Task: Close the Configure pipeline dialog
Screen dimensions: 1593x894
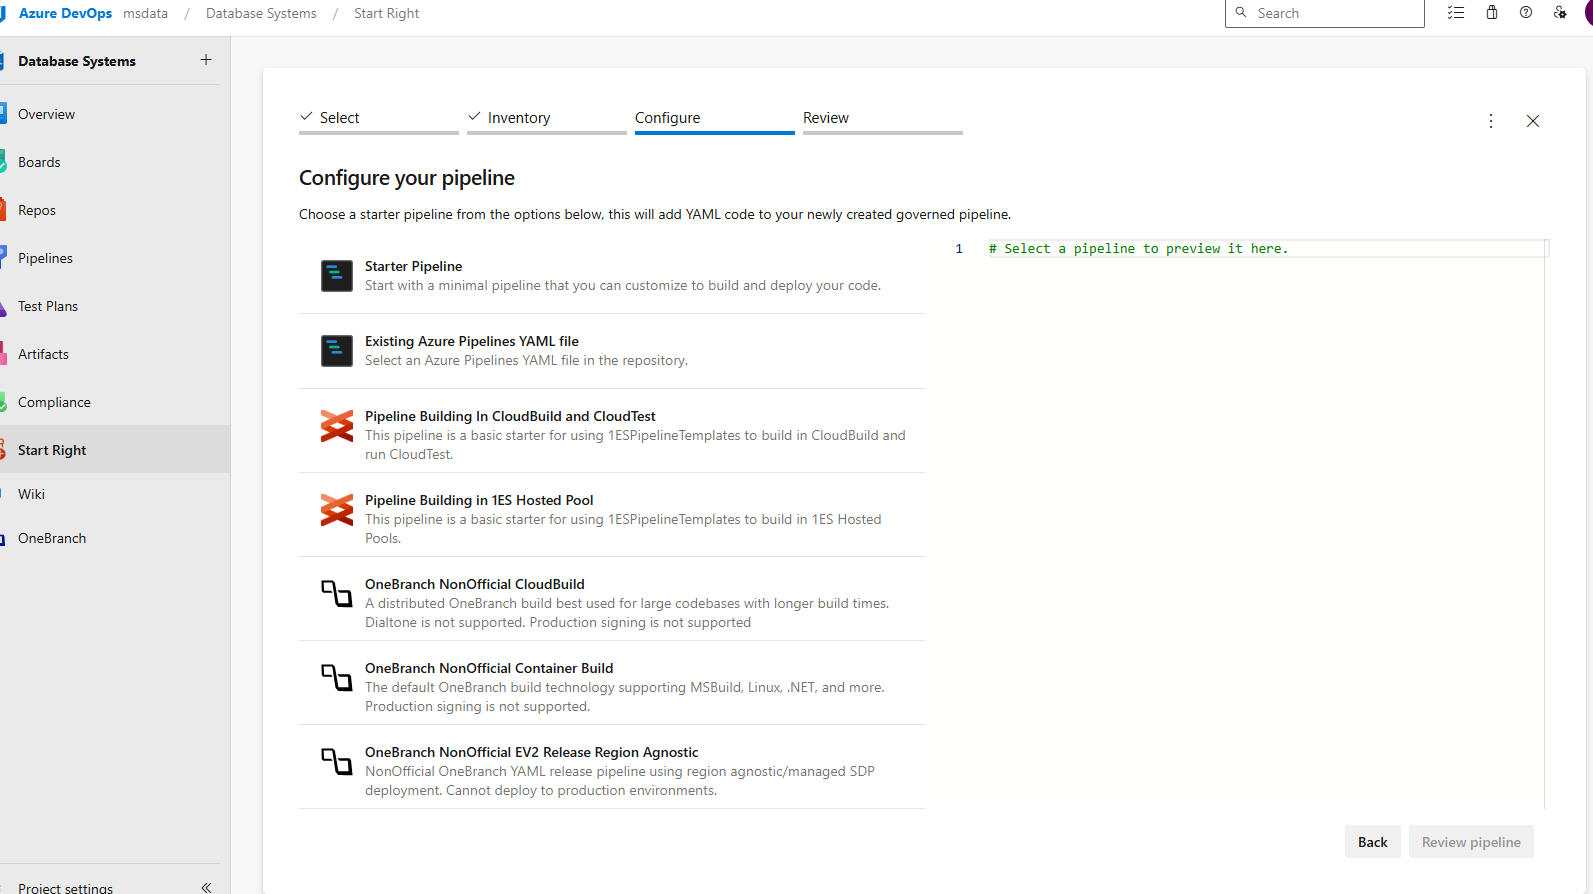Action: pos(1533,121)
